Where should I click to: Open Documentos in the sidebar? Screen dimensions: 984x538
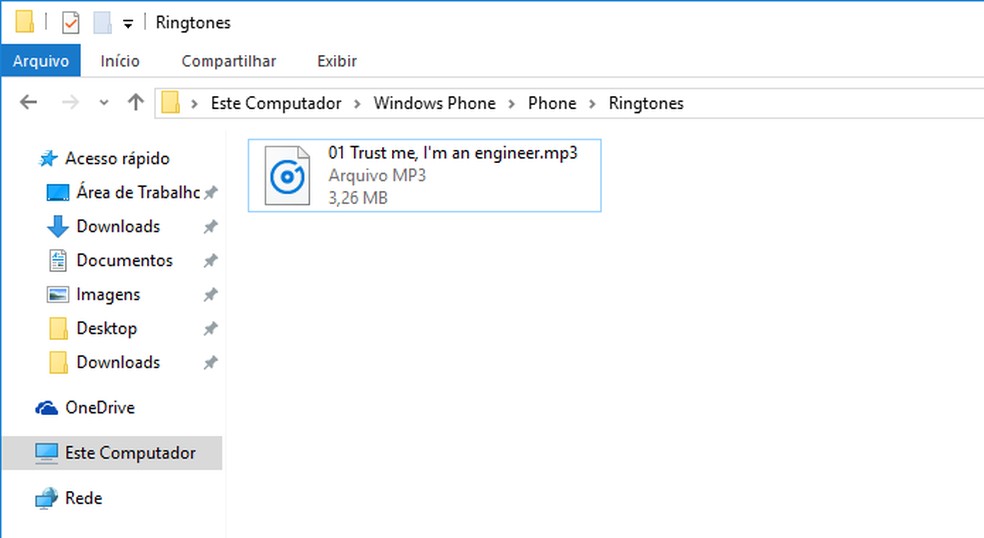pyautogui.click(x=124, y=260)
